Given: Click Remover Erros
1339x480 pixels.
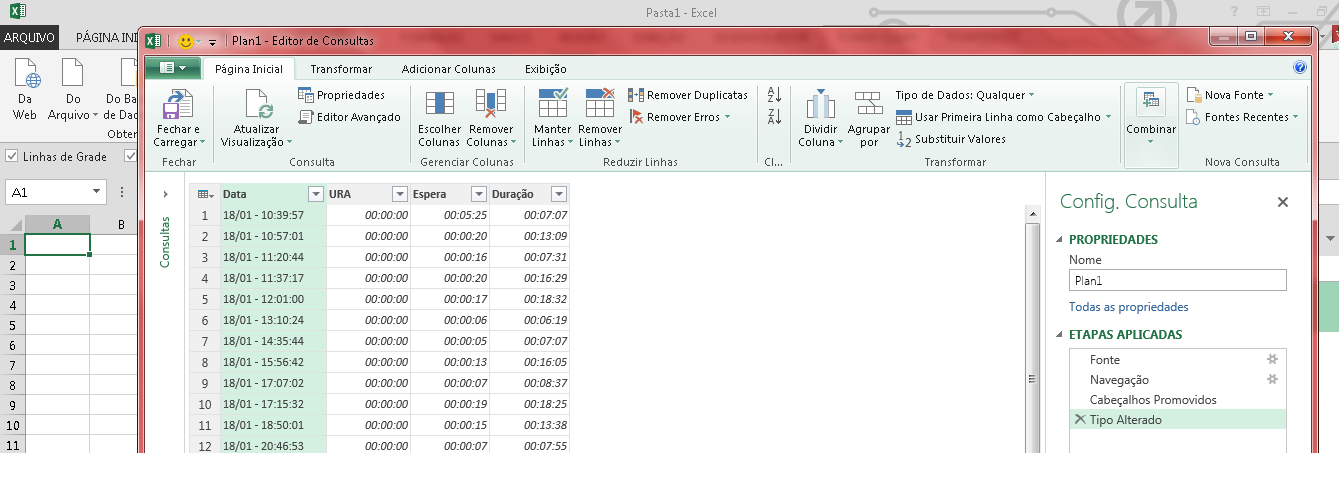Looking at the screenshot, I should tap(678, 117).
